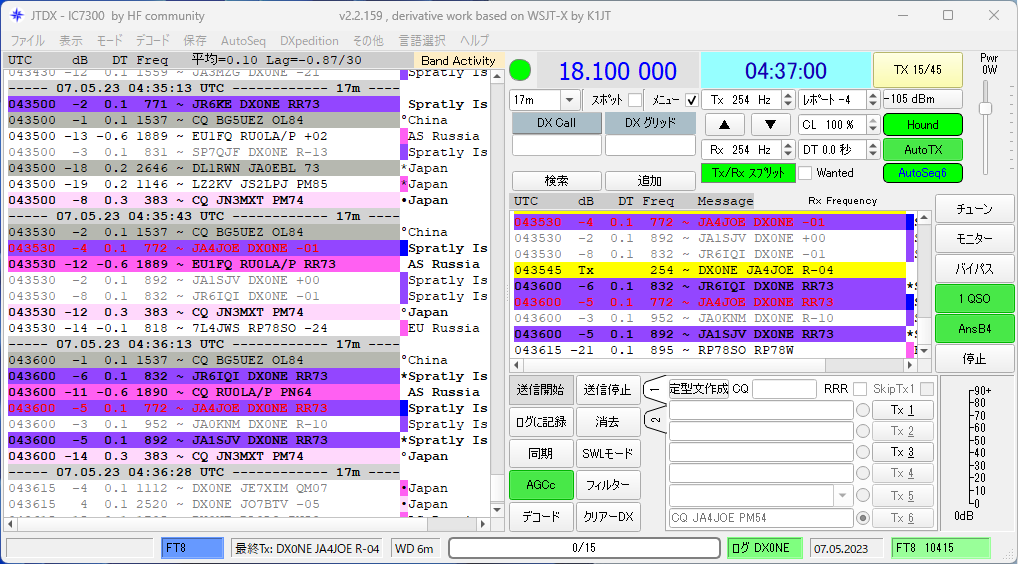Image resolution: width=1018 pixels, height=564 pixels.
Task: Adjust the Rx 254 Hz spinner arrows
Action: point(788,150)
